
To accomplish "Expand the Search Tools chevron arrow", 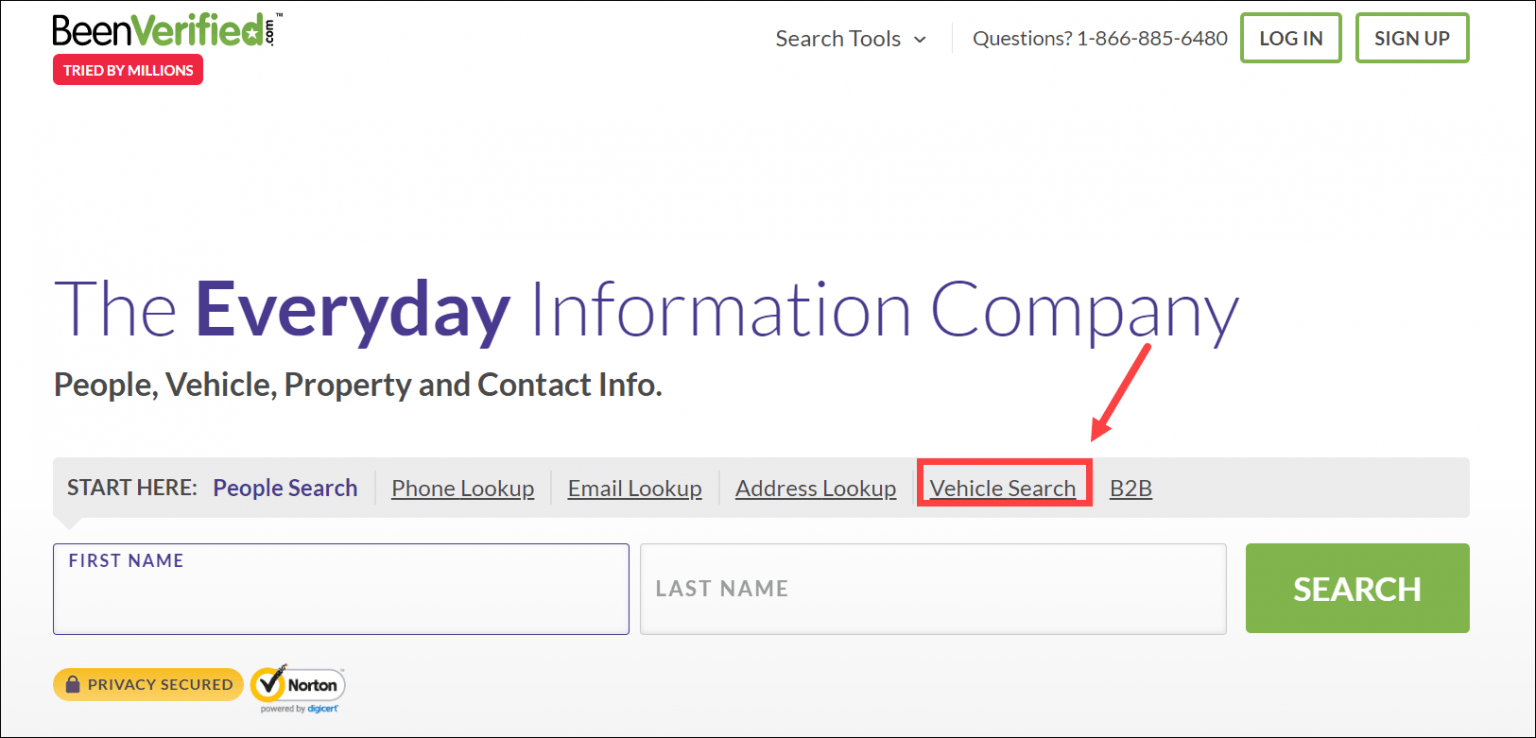I will tap(918, 39).
